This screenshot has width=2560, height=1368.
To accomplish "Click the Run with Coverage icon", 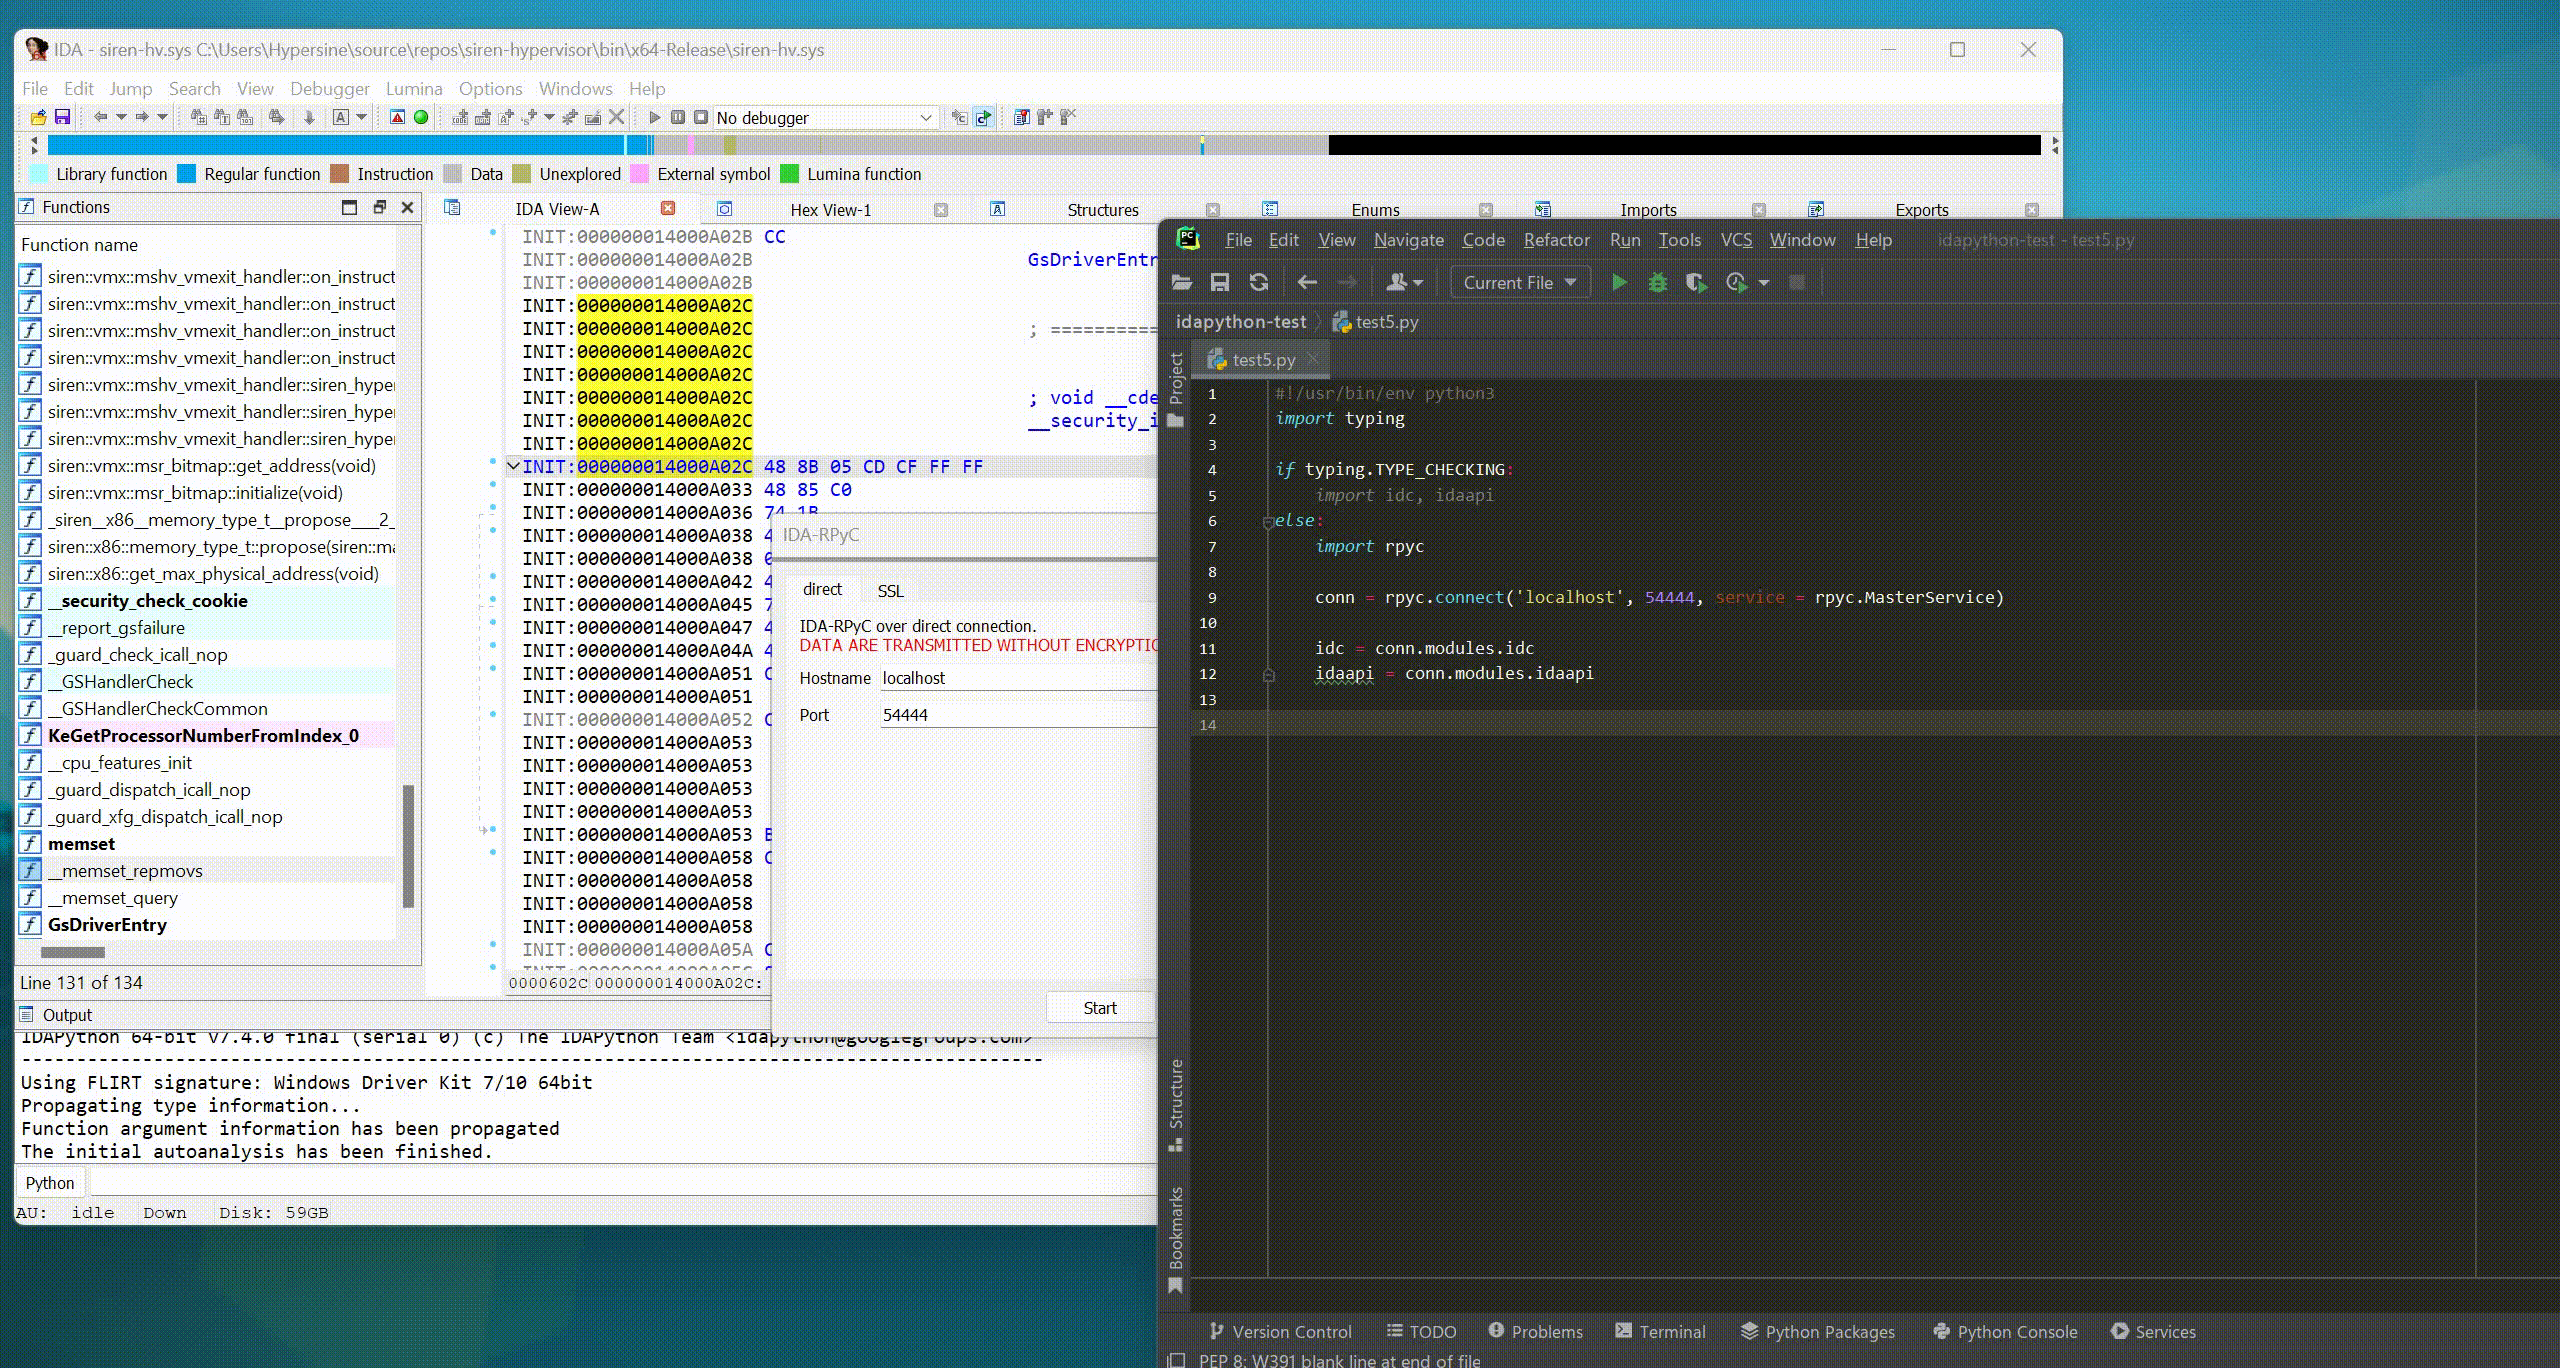I will (1696, 283).
